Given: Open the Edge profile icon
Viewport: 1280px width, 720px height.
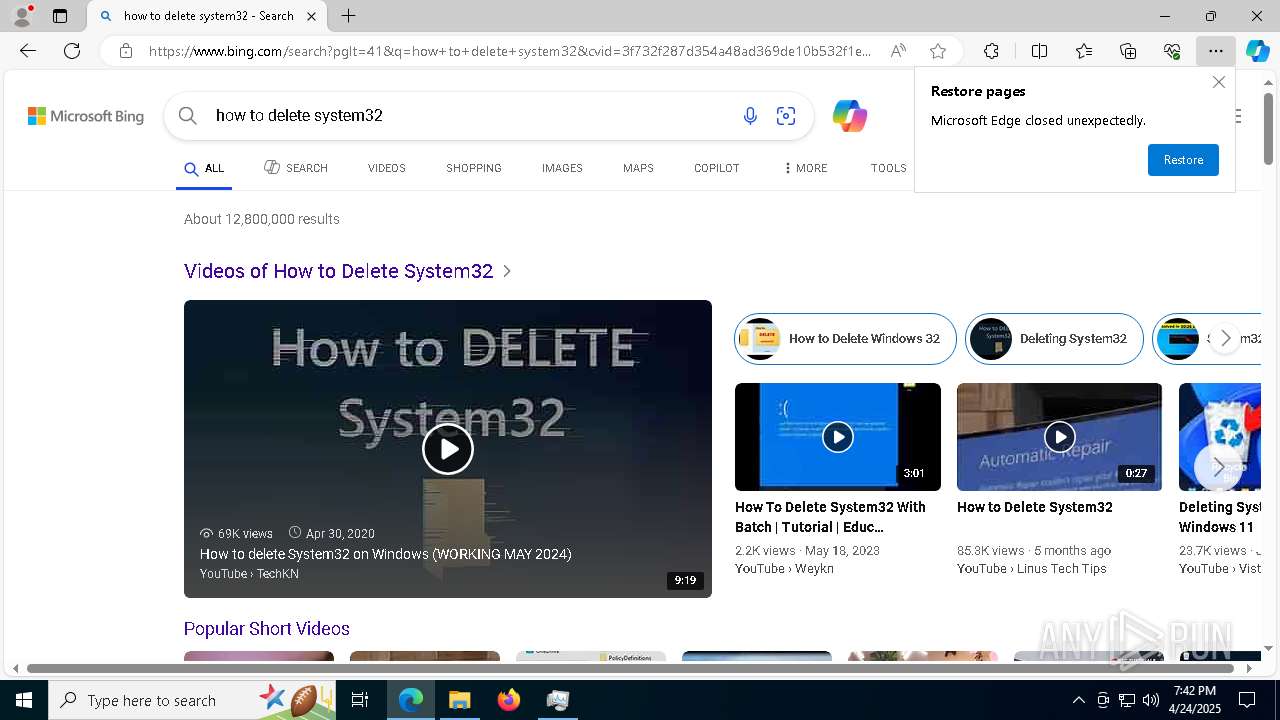Looking at the screenshot, I should click(22, 16).
